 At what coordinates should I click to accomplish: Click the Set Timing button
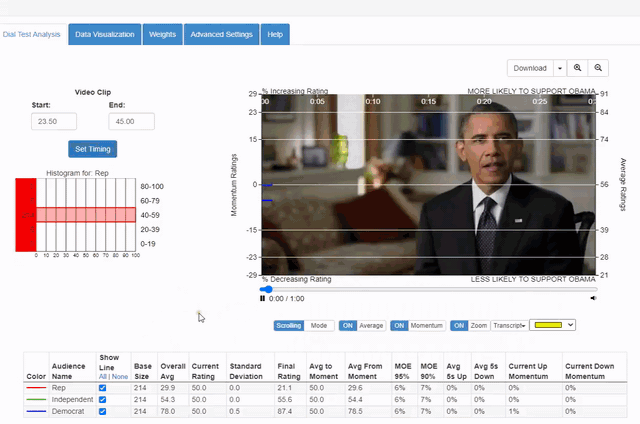(93, 149)
